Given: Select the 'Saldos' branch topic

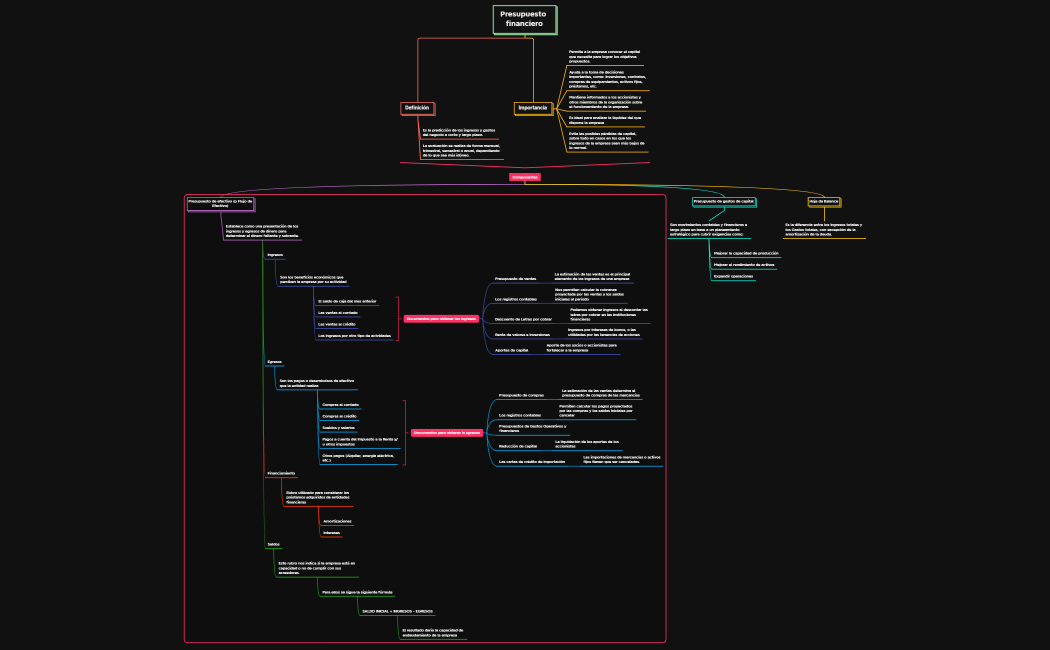Looking at the screenshot, I should 273,544.
